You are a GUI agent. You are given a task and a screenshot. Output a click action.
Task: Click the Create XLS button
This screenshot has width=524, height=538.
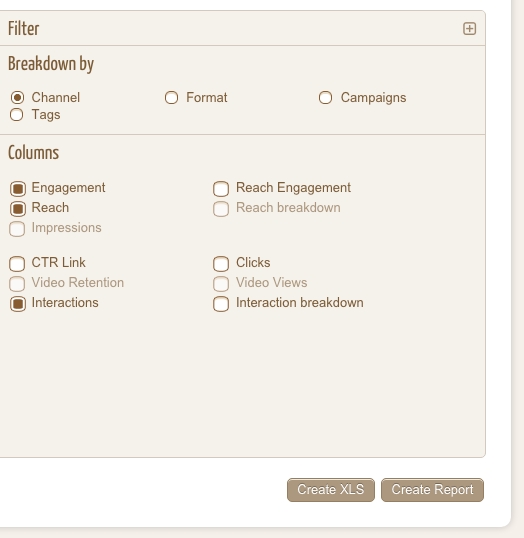(x=331, y=490)
